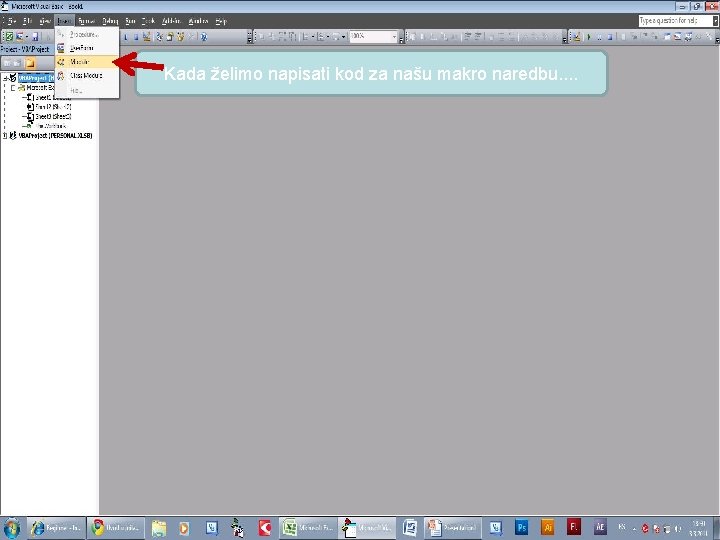Open the Edit menu
This screenshot has width=720, height=540.
28,21
